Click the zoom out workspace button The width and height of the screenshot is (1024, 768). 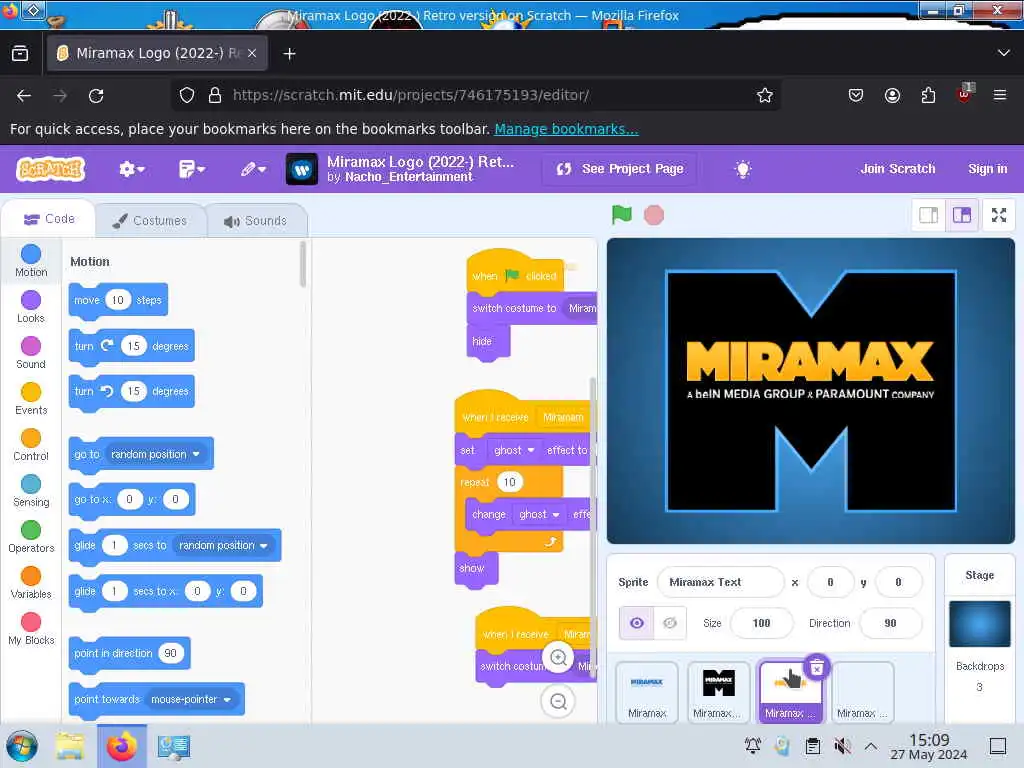pyautogui.click(x=558, y=701)
